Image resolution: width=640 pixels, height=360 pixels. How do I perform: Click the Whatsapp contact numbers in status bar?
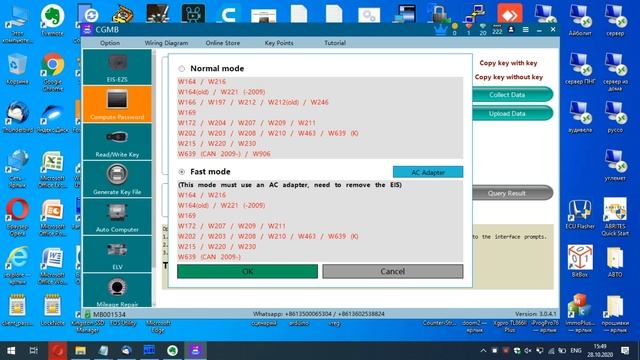[x=318, y=314]
